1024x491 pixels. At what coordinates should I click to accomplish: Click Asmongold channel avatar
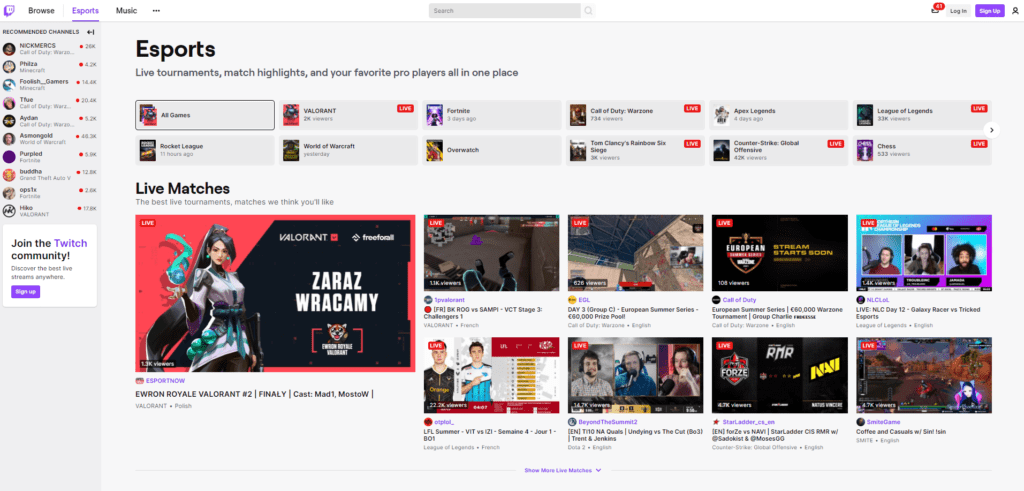pos(9,138)
